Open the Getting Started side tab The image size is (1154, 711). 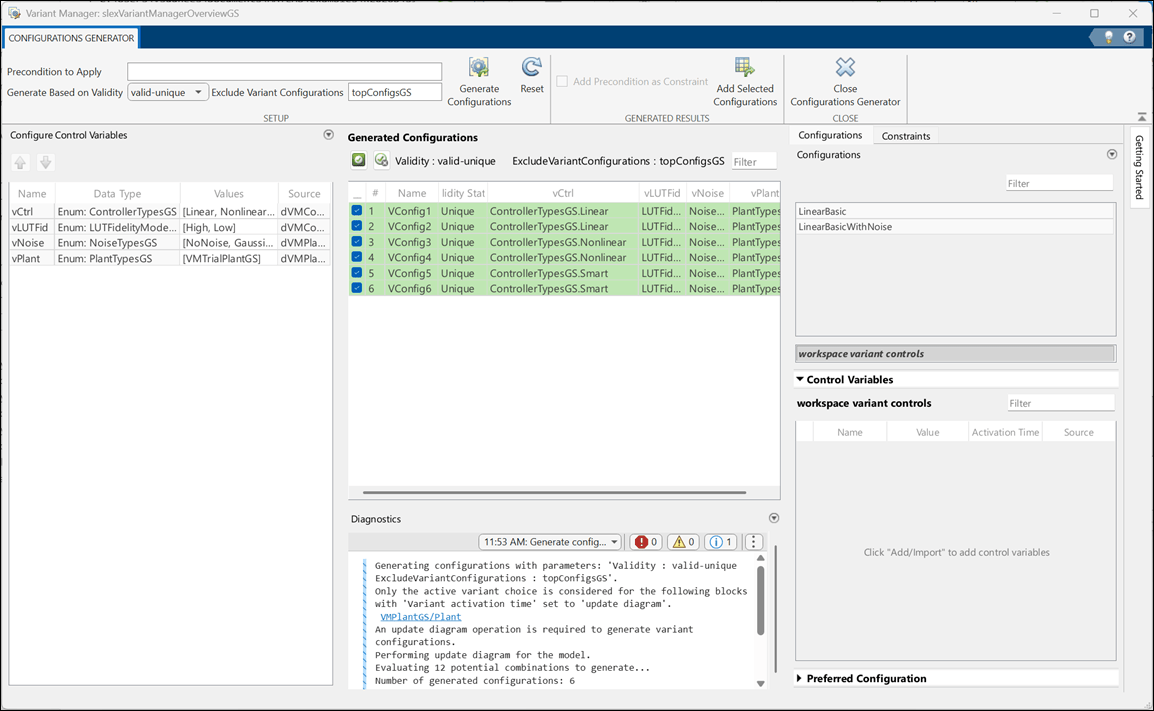click(x=1139, y=167)
